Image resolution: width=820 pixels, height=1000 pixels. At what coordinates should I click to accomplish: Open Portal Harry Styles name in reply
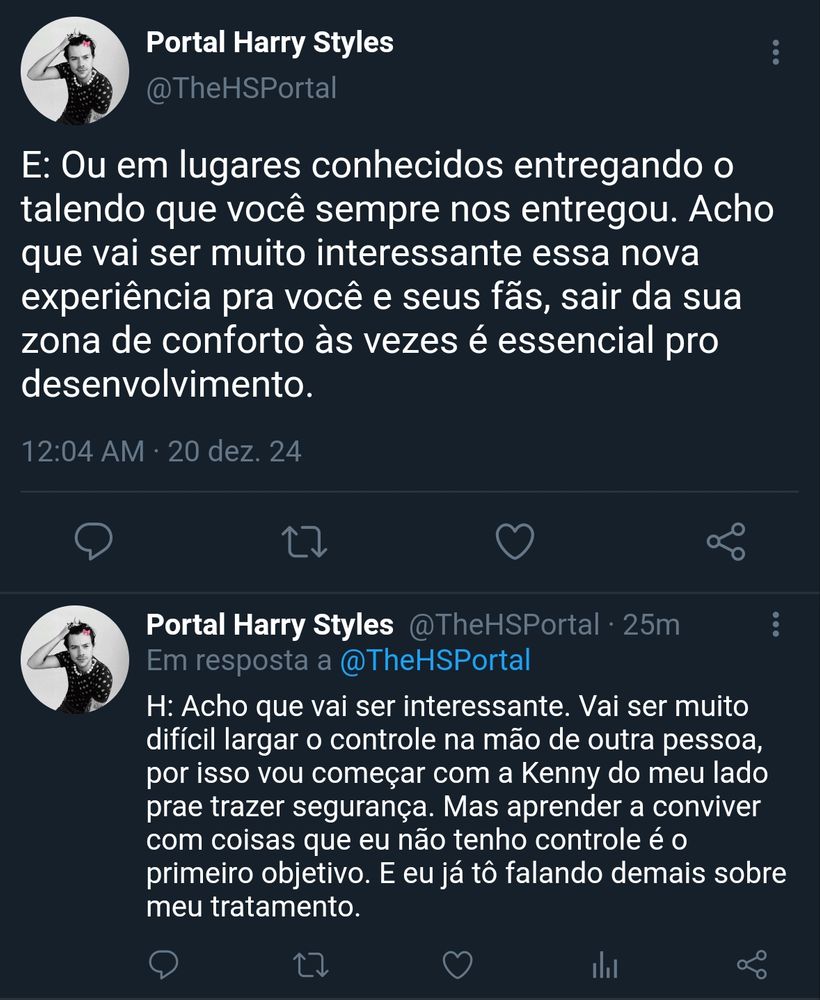coord(270,625)
